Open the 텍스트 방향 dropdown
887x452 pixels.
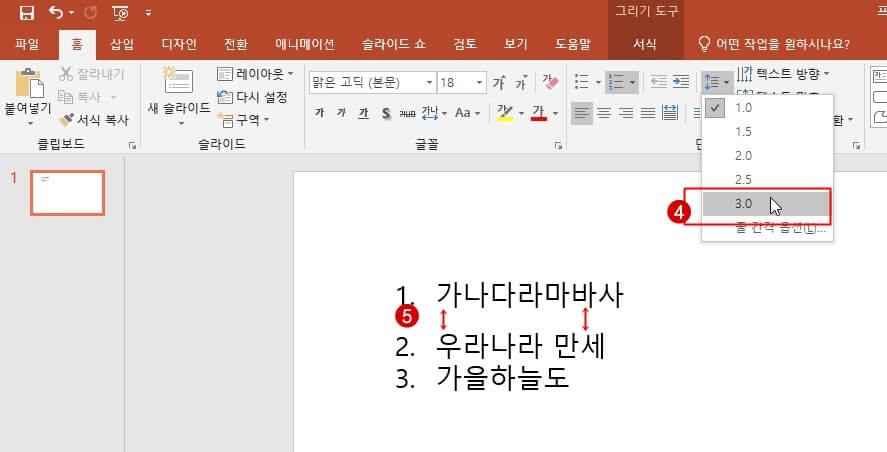783,74
